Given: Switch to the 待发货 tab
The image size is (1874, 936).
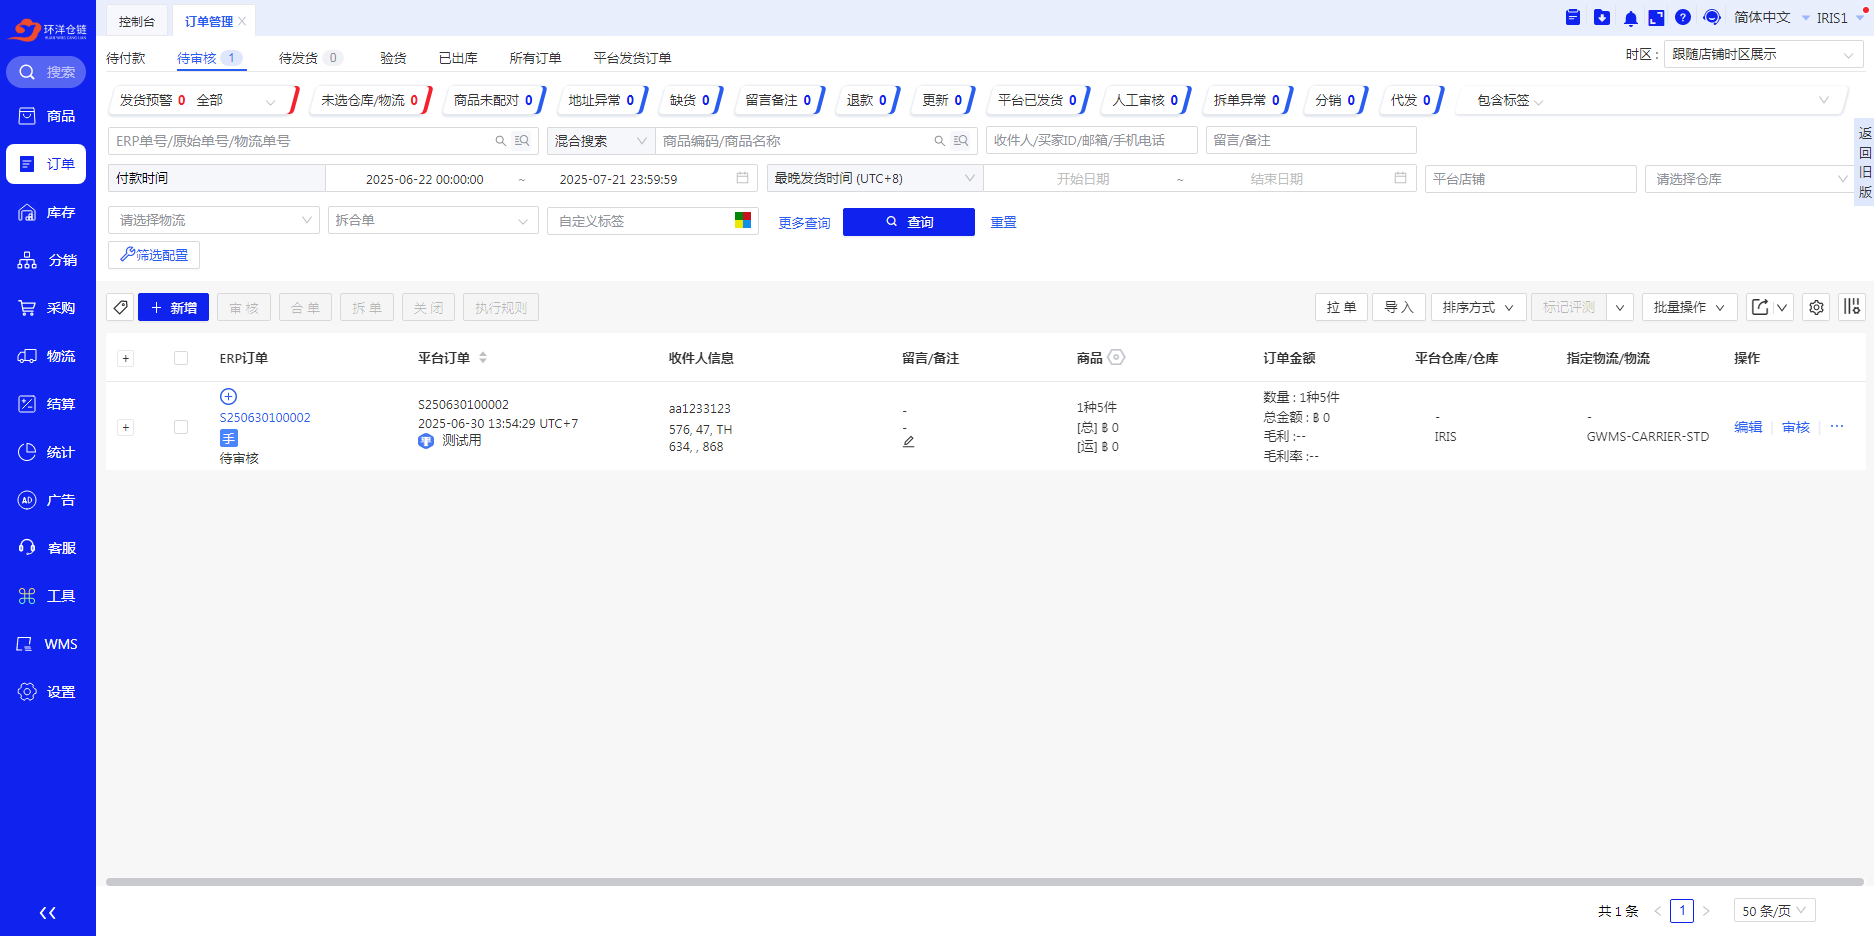Looking at the screenshot, I should [298, 58].
